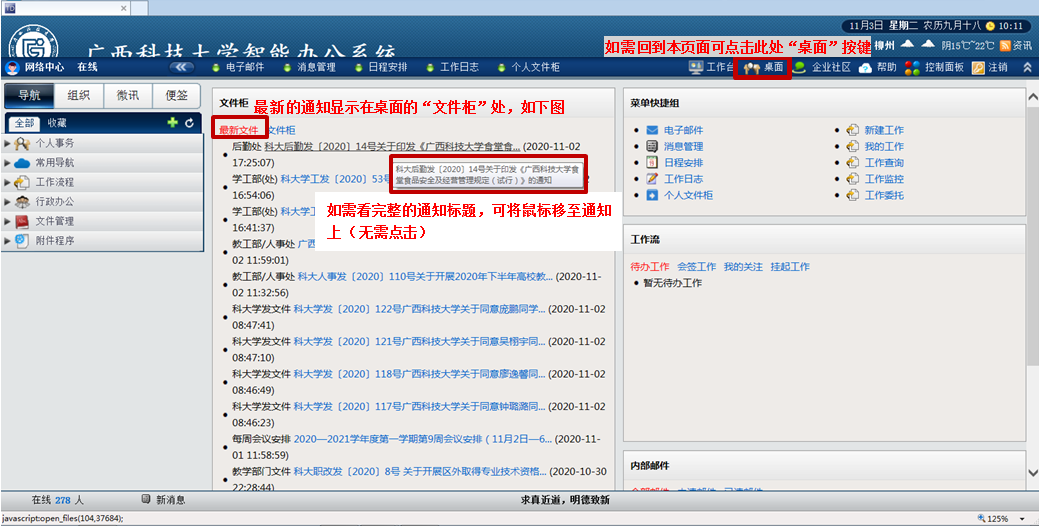The width and height of the screenshot is (1039, 526).
Task: Open 企业社区 from the top toolbar
Action: click(823, 68)
